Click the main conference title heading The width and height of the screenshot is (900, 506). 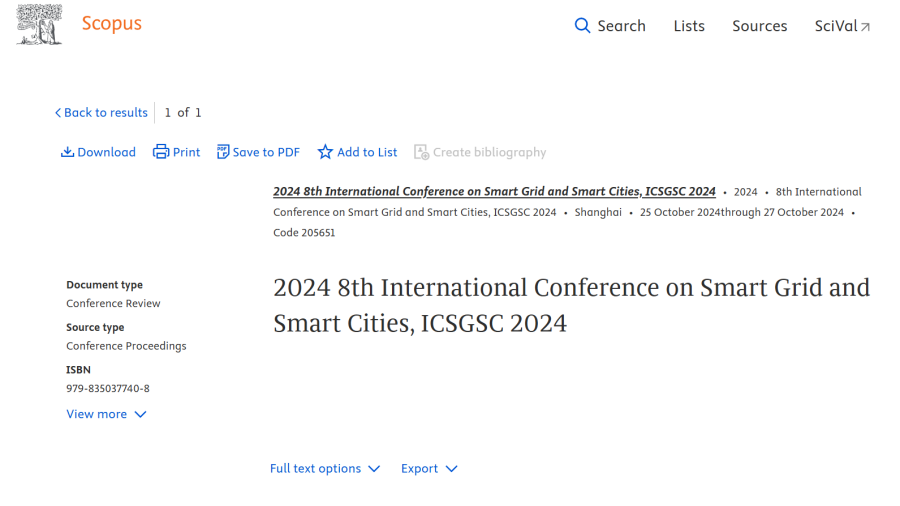571,305
